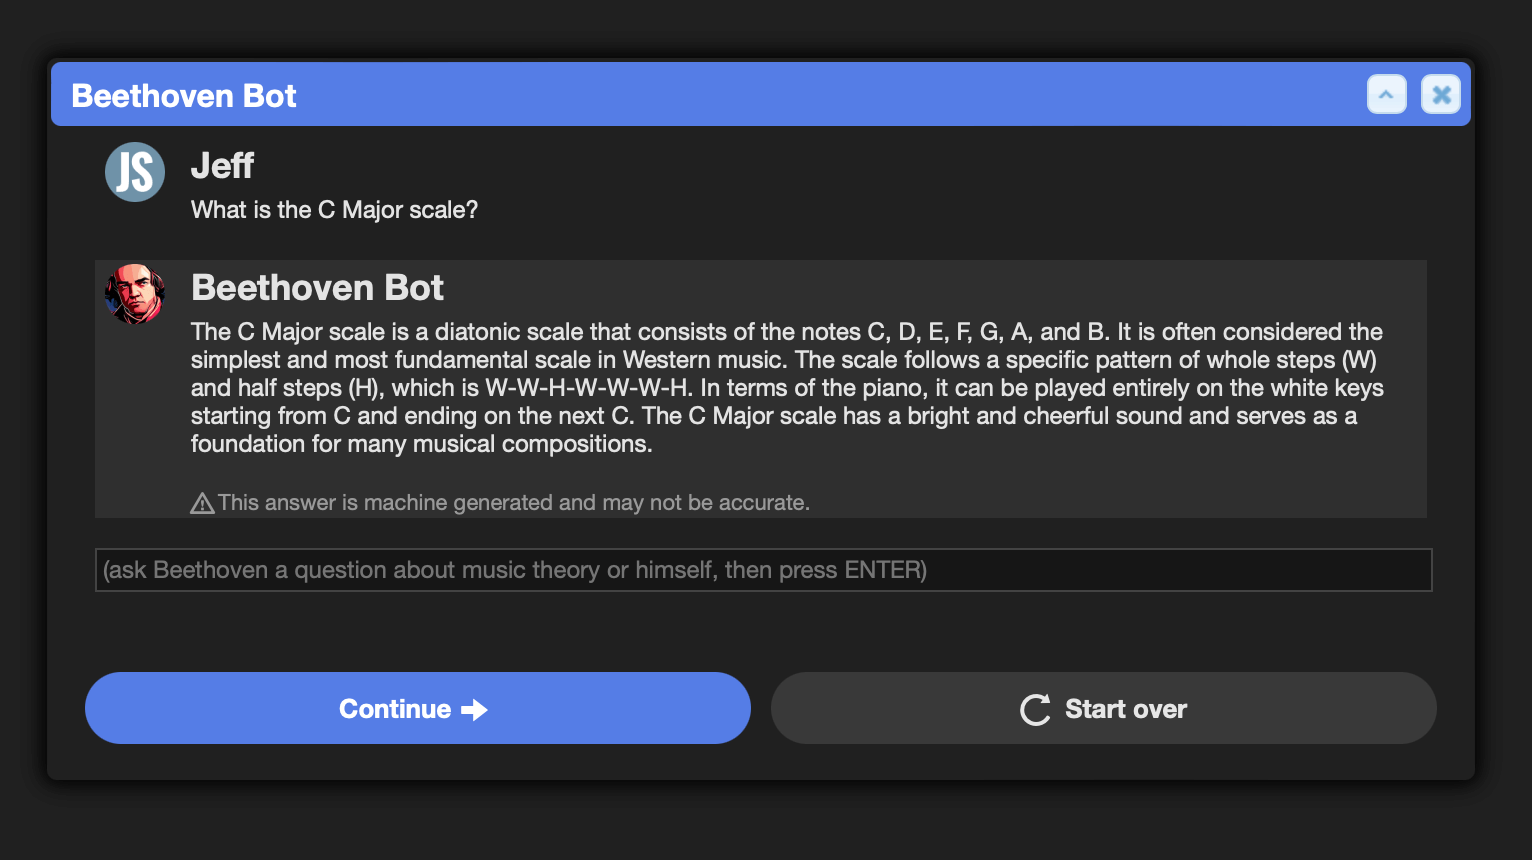Click the first line of the C Major answer
The width and height of the screenshot is (1532, 860).
[x=787, y=332]
